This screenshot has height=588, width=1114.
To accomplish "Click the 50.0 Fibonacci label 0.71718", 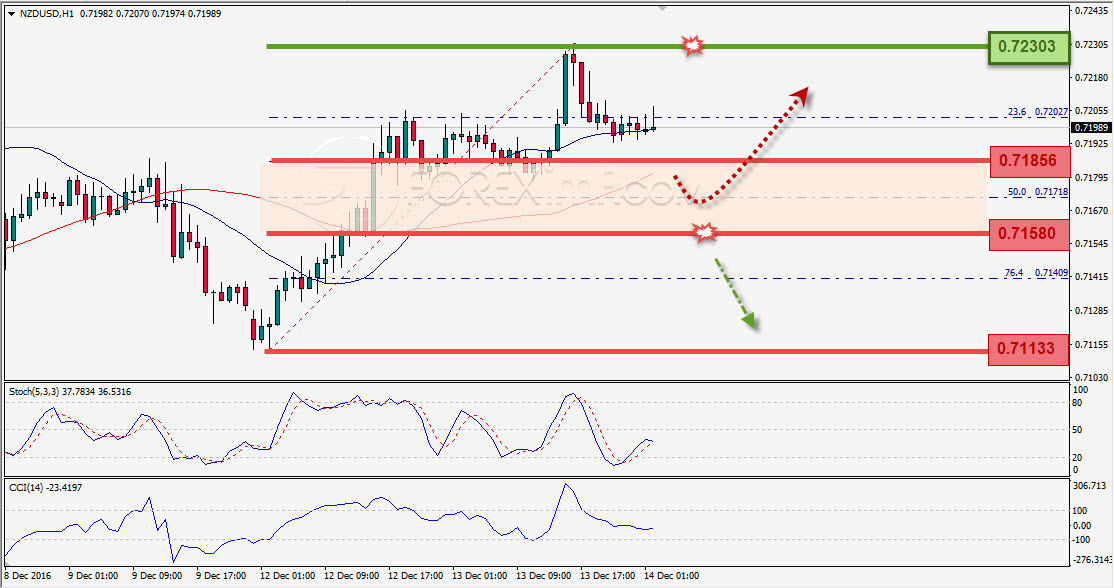I will pos(1038,192).
